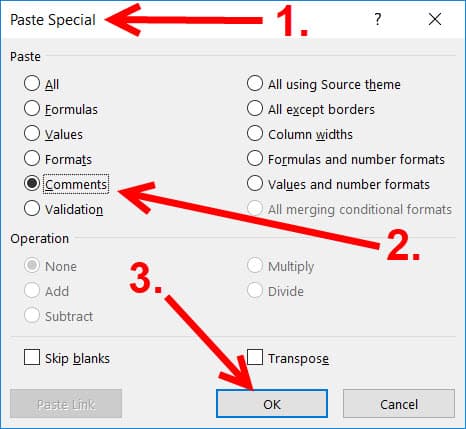Enable the Skip blanks checkbox

[32, 357]
